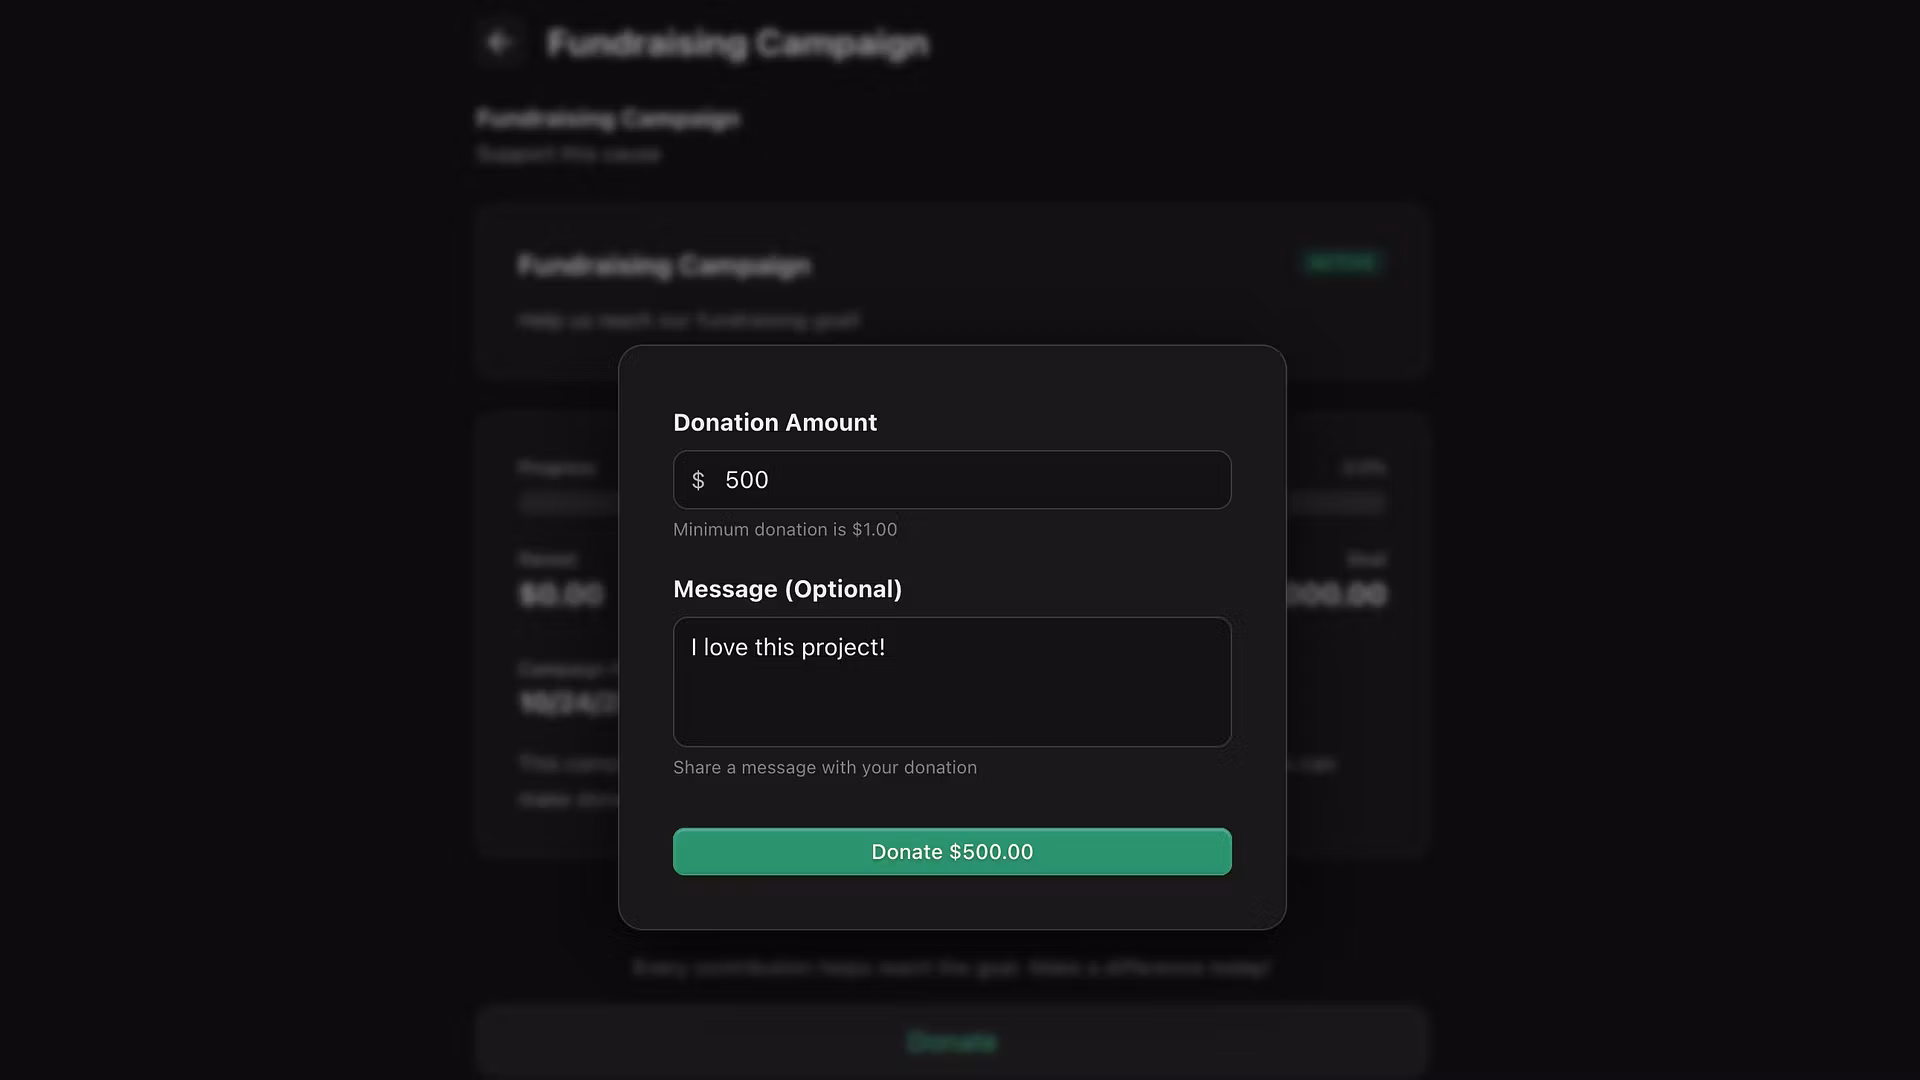The image size is (1920, 1080).
Task: Click the blurred page title Fundraising Campaign
Action: click(738, 44)
